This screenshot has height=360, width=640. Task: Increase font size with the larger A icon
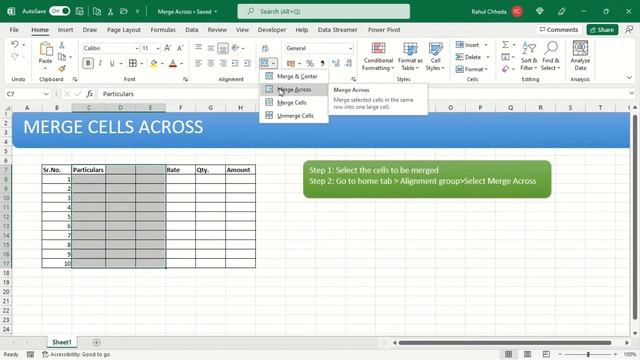(x=168, y=48)
